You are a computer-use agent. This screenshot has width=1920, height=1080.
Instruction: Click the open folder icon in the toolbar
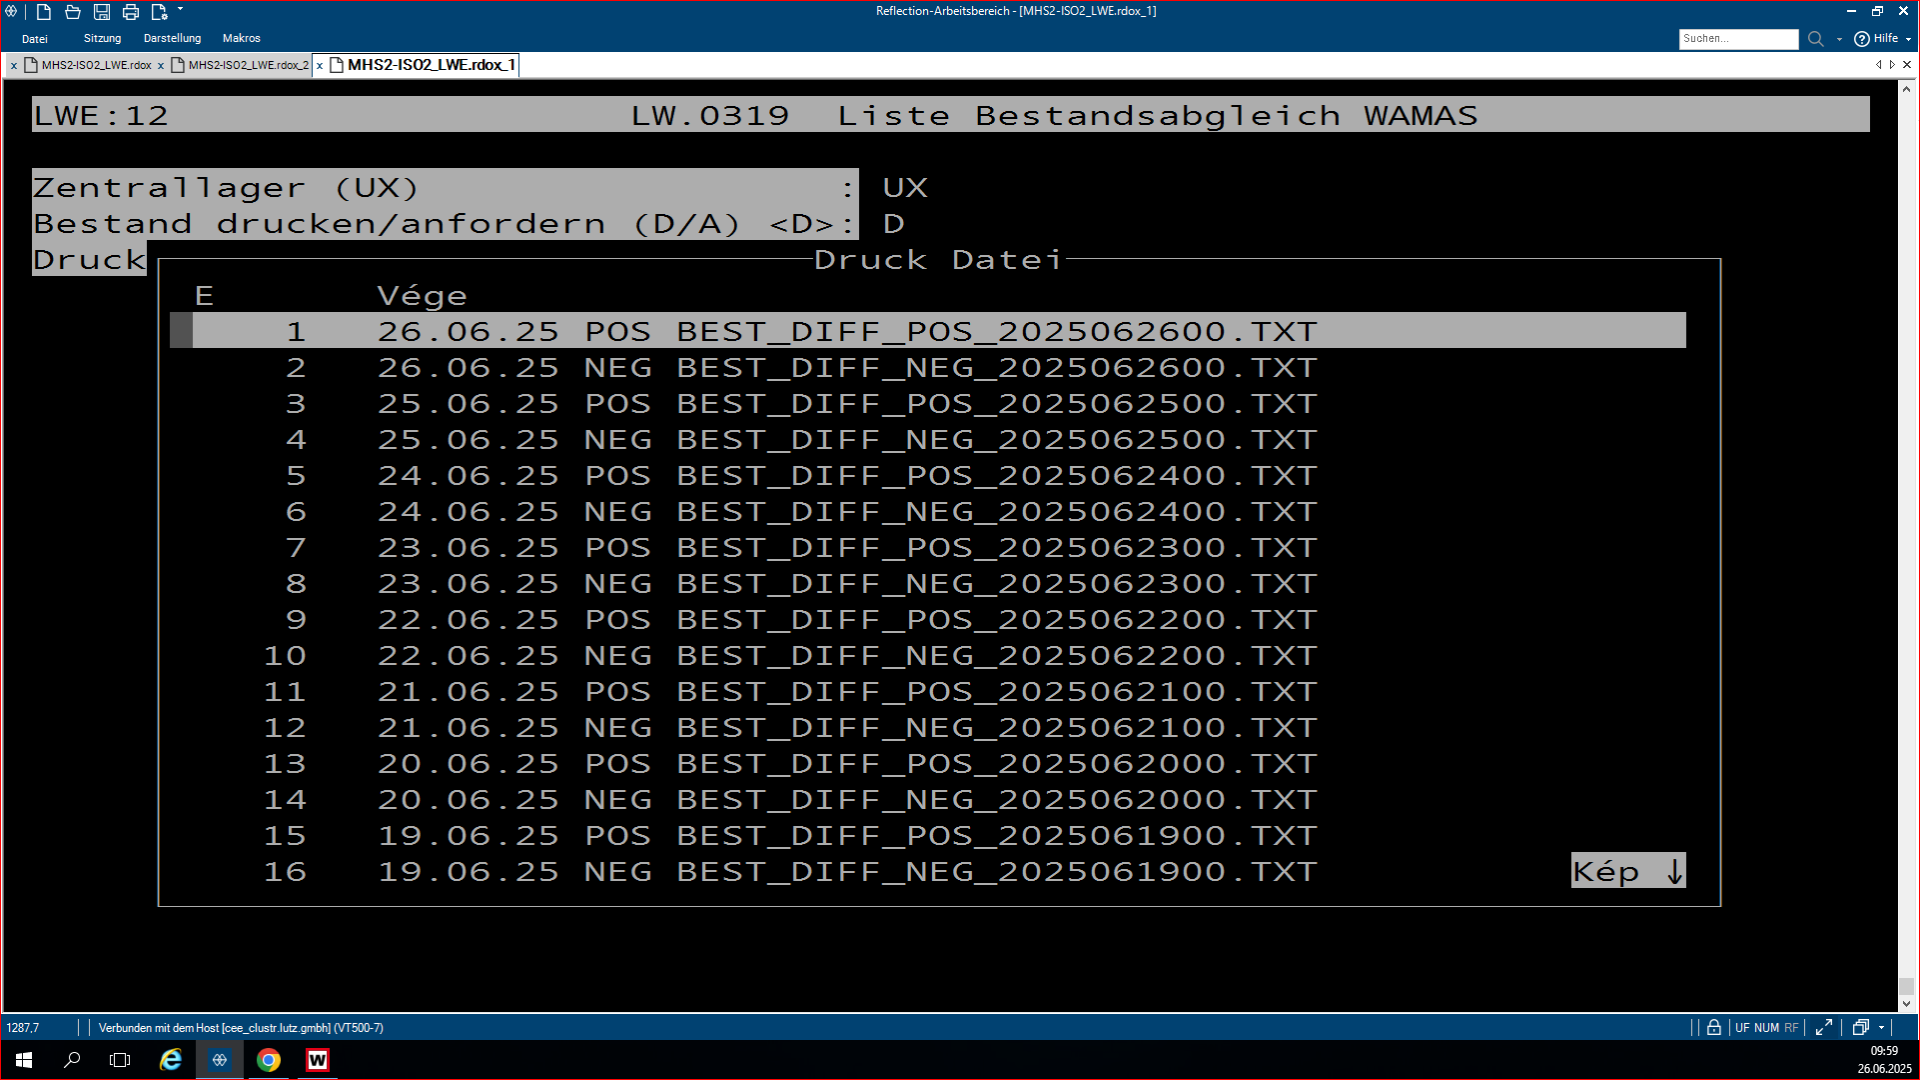(73, 12)
